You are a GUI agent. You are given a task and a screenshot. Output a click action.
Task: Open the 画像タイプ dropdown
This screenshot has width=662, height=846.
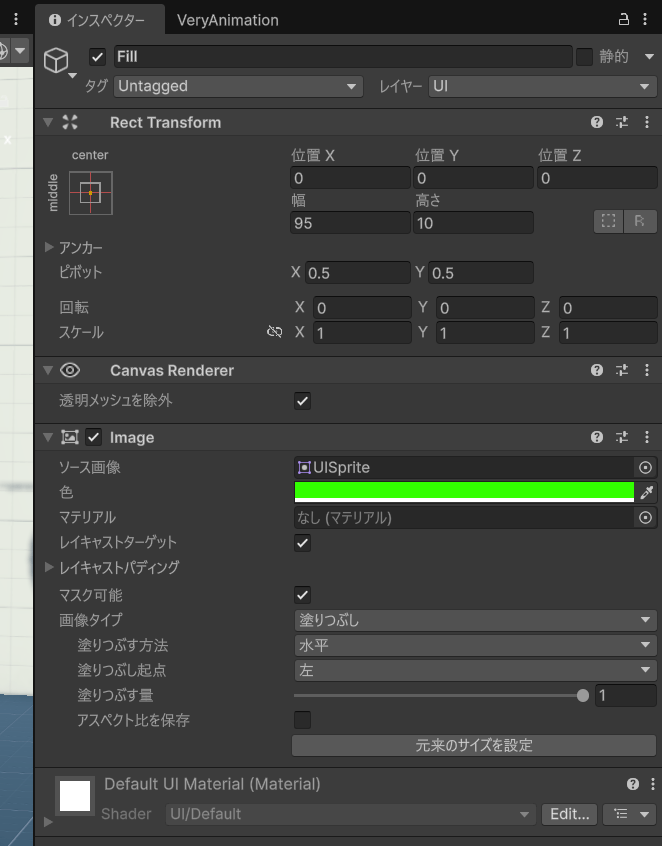475,620
